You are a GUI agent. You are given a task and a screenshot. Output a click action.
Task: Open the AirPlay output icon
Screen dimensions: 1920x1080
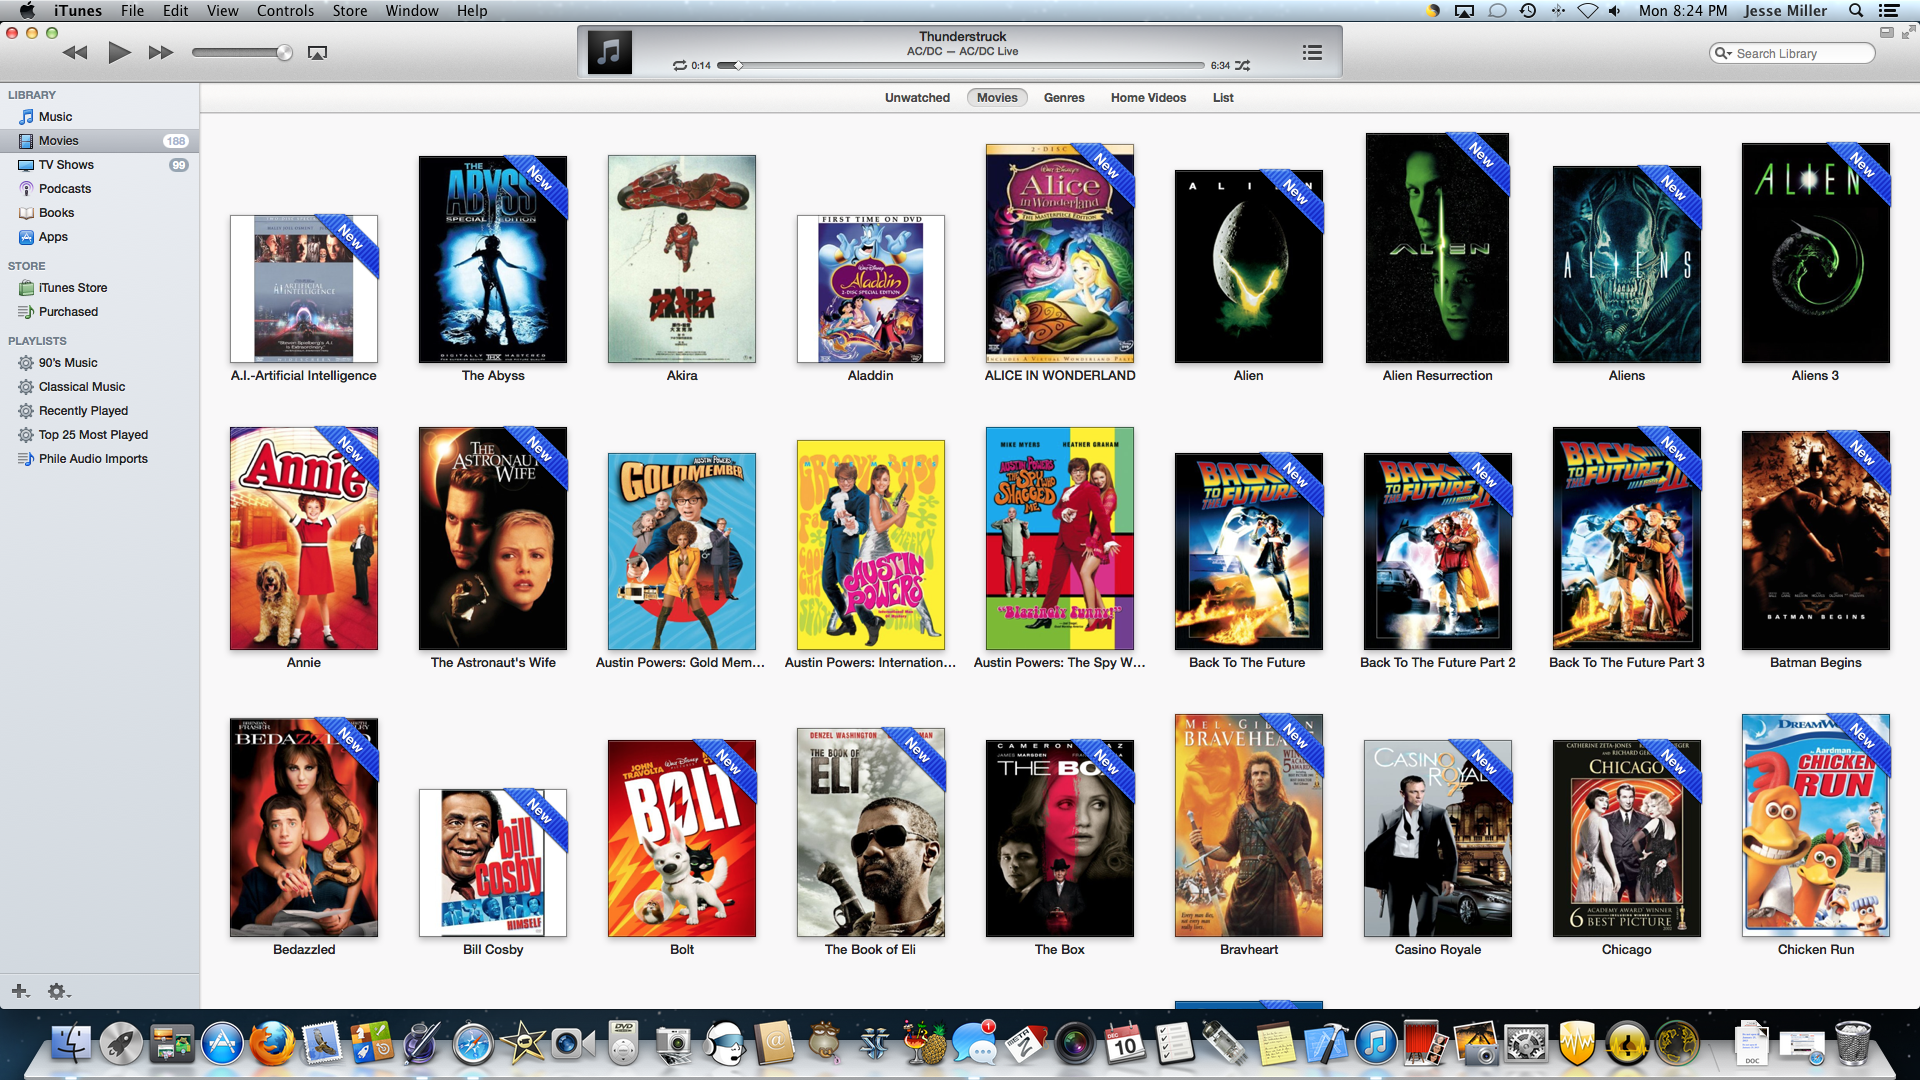pos(317,53)
